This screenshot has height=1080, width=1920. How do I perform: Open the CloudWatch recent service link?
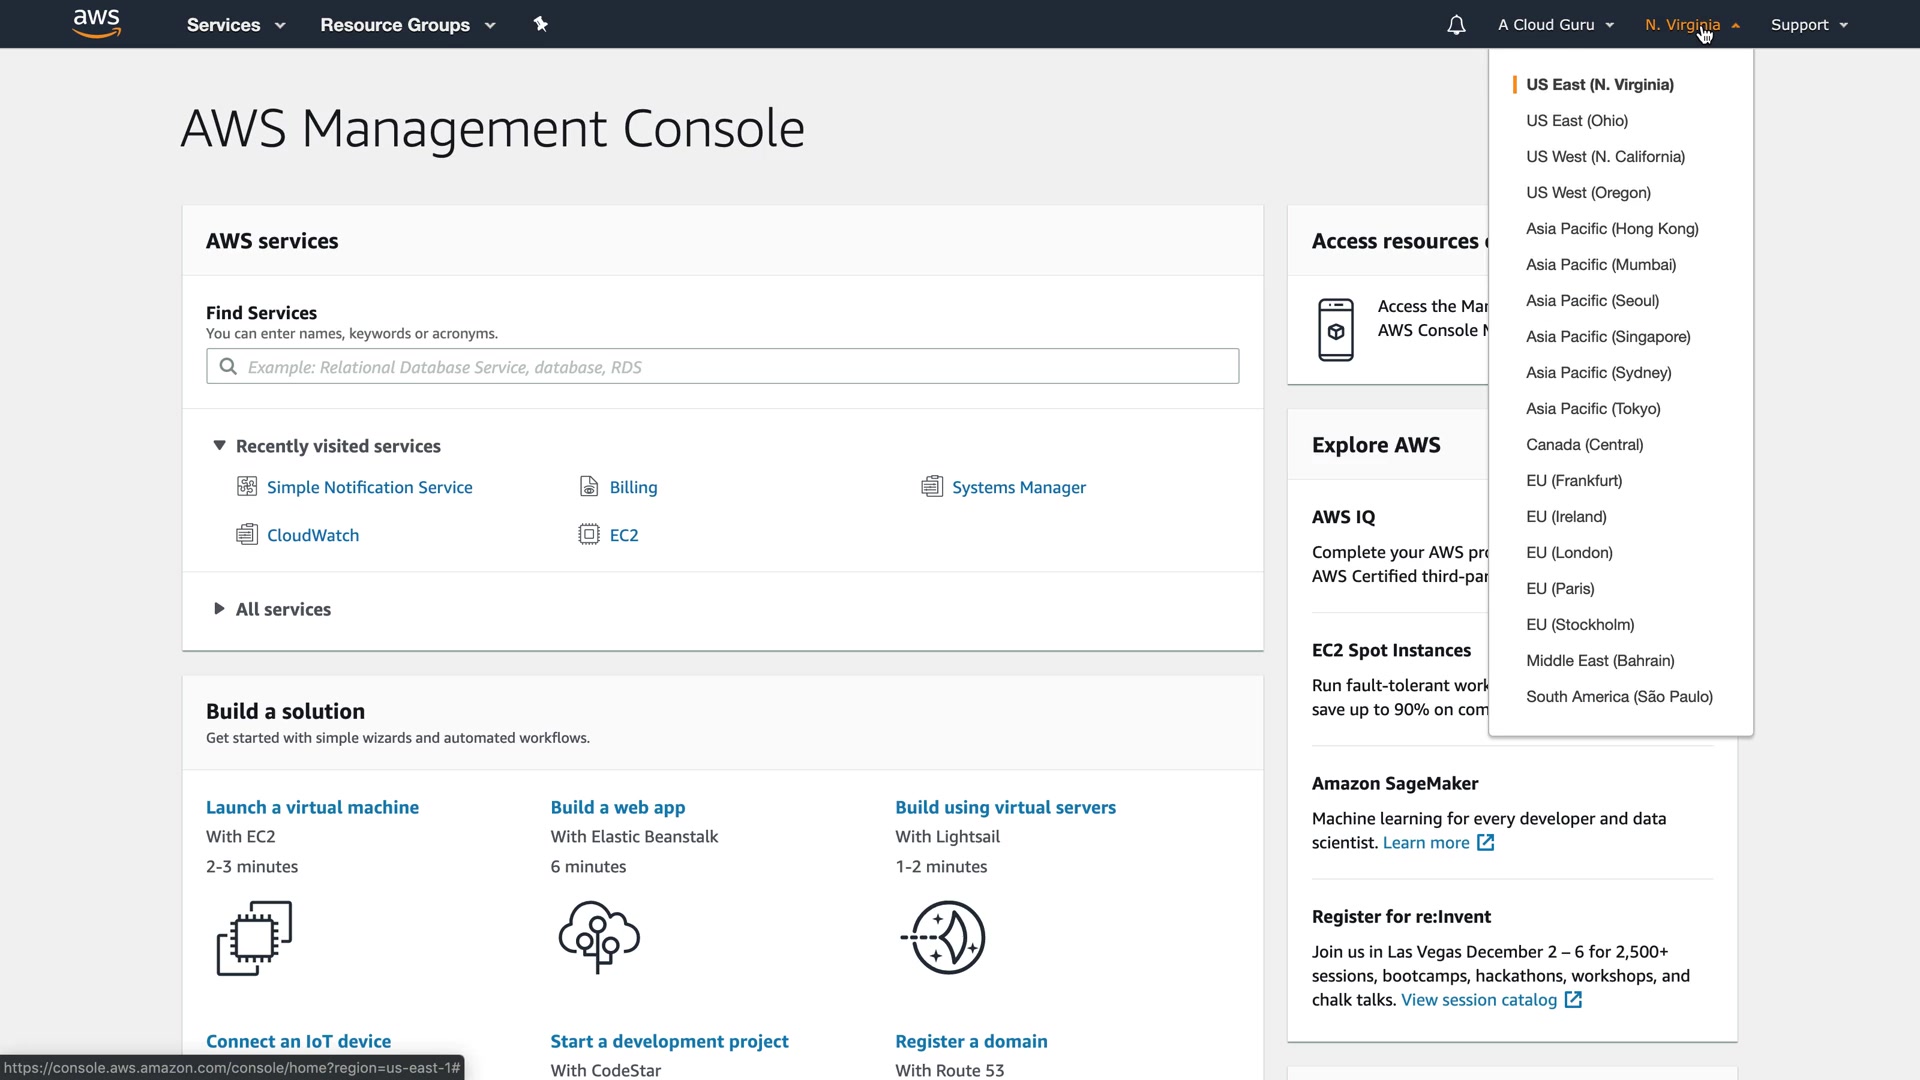pos(313,535)
